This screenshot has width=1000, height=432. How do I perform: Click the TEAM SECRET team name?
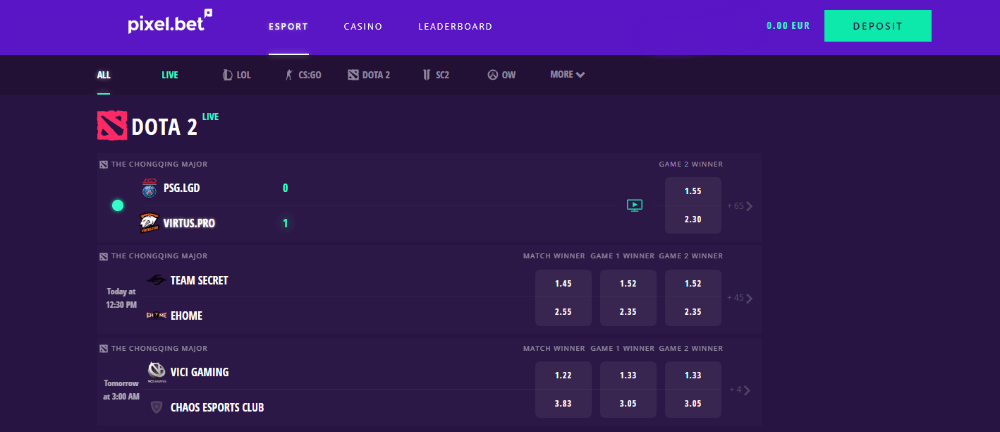199,280
